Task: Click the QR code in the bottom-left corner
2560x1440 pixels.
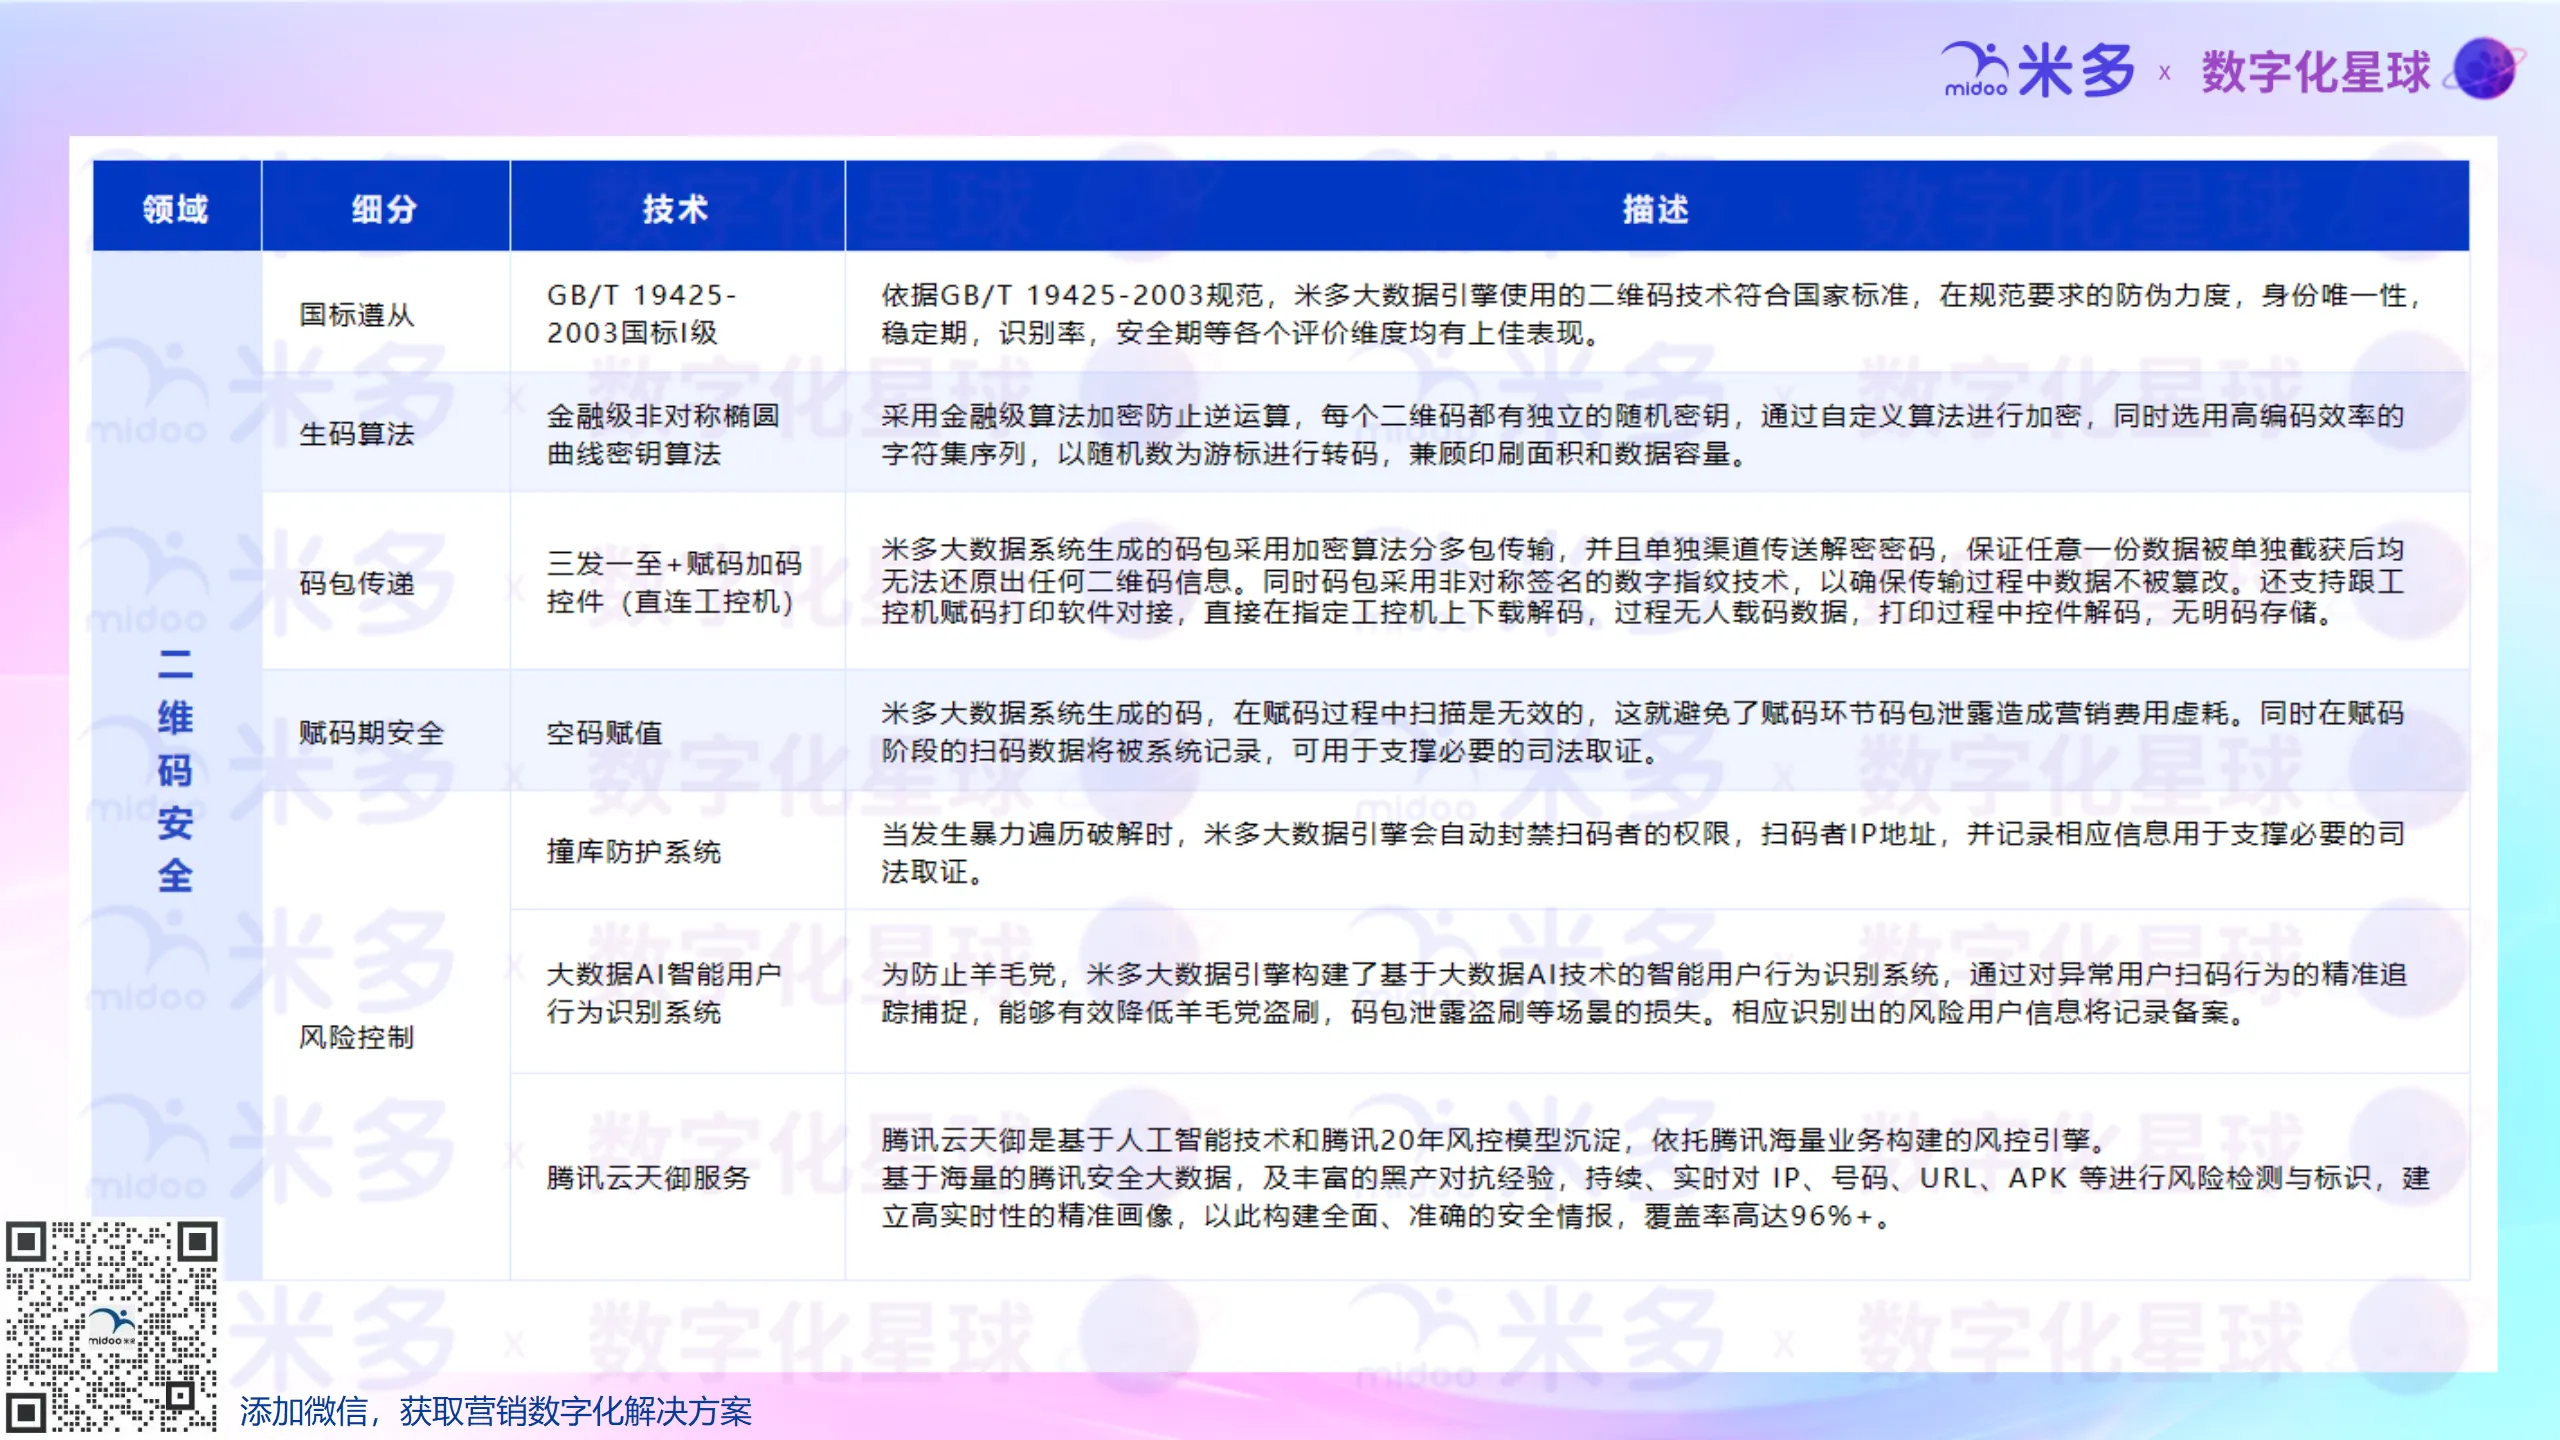Action: tap(112, 1326)
